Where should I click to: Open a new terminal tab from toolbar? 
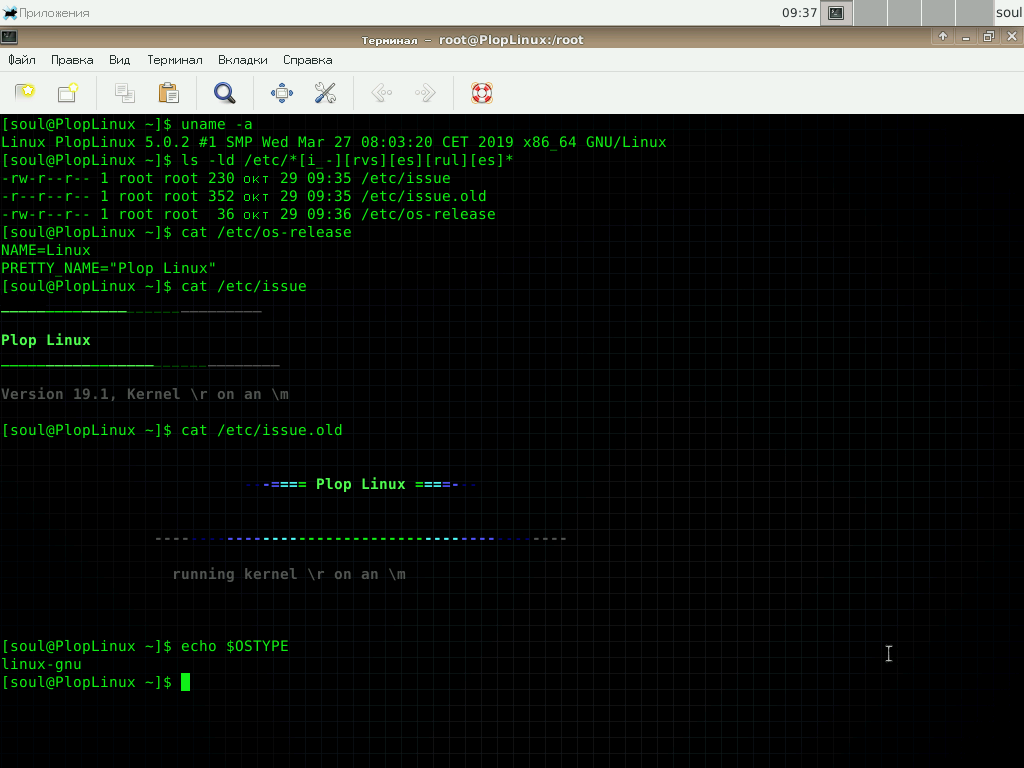point(25,93)
